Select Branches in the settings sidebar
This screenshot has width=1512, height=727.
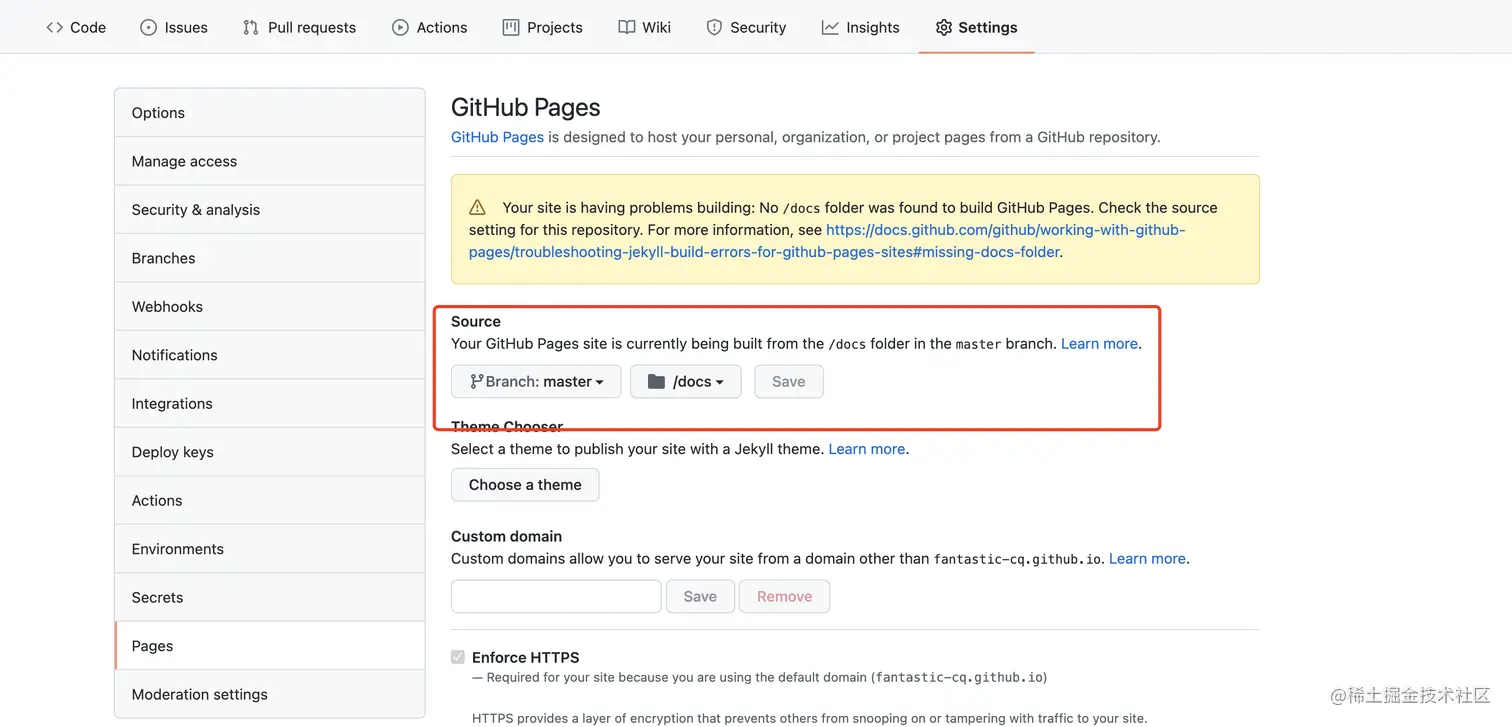pyautogui.click(x=270, y=258)
